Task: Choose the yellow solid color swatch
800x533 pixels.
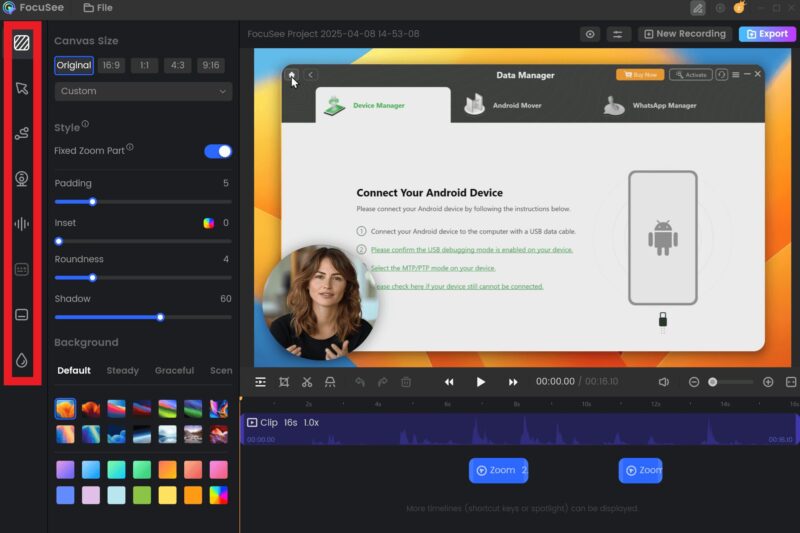Action: pyautogui.click(x=167, y=495)
